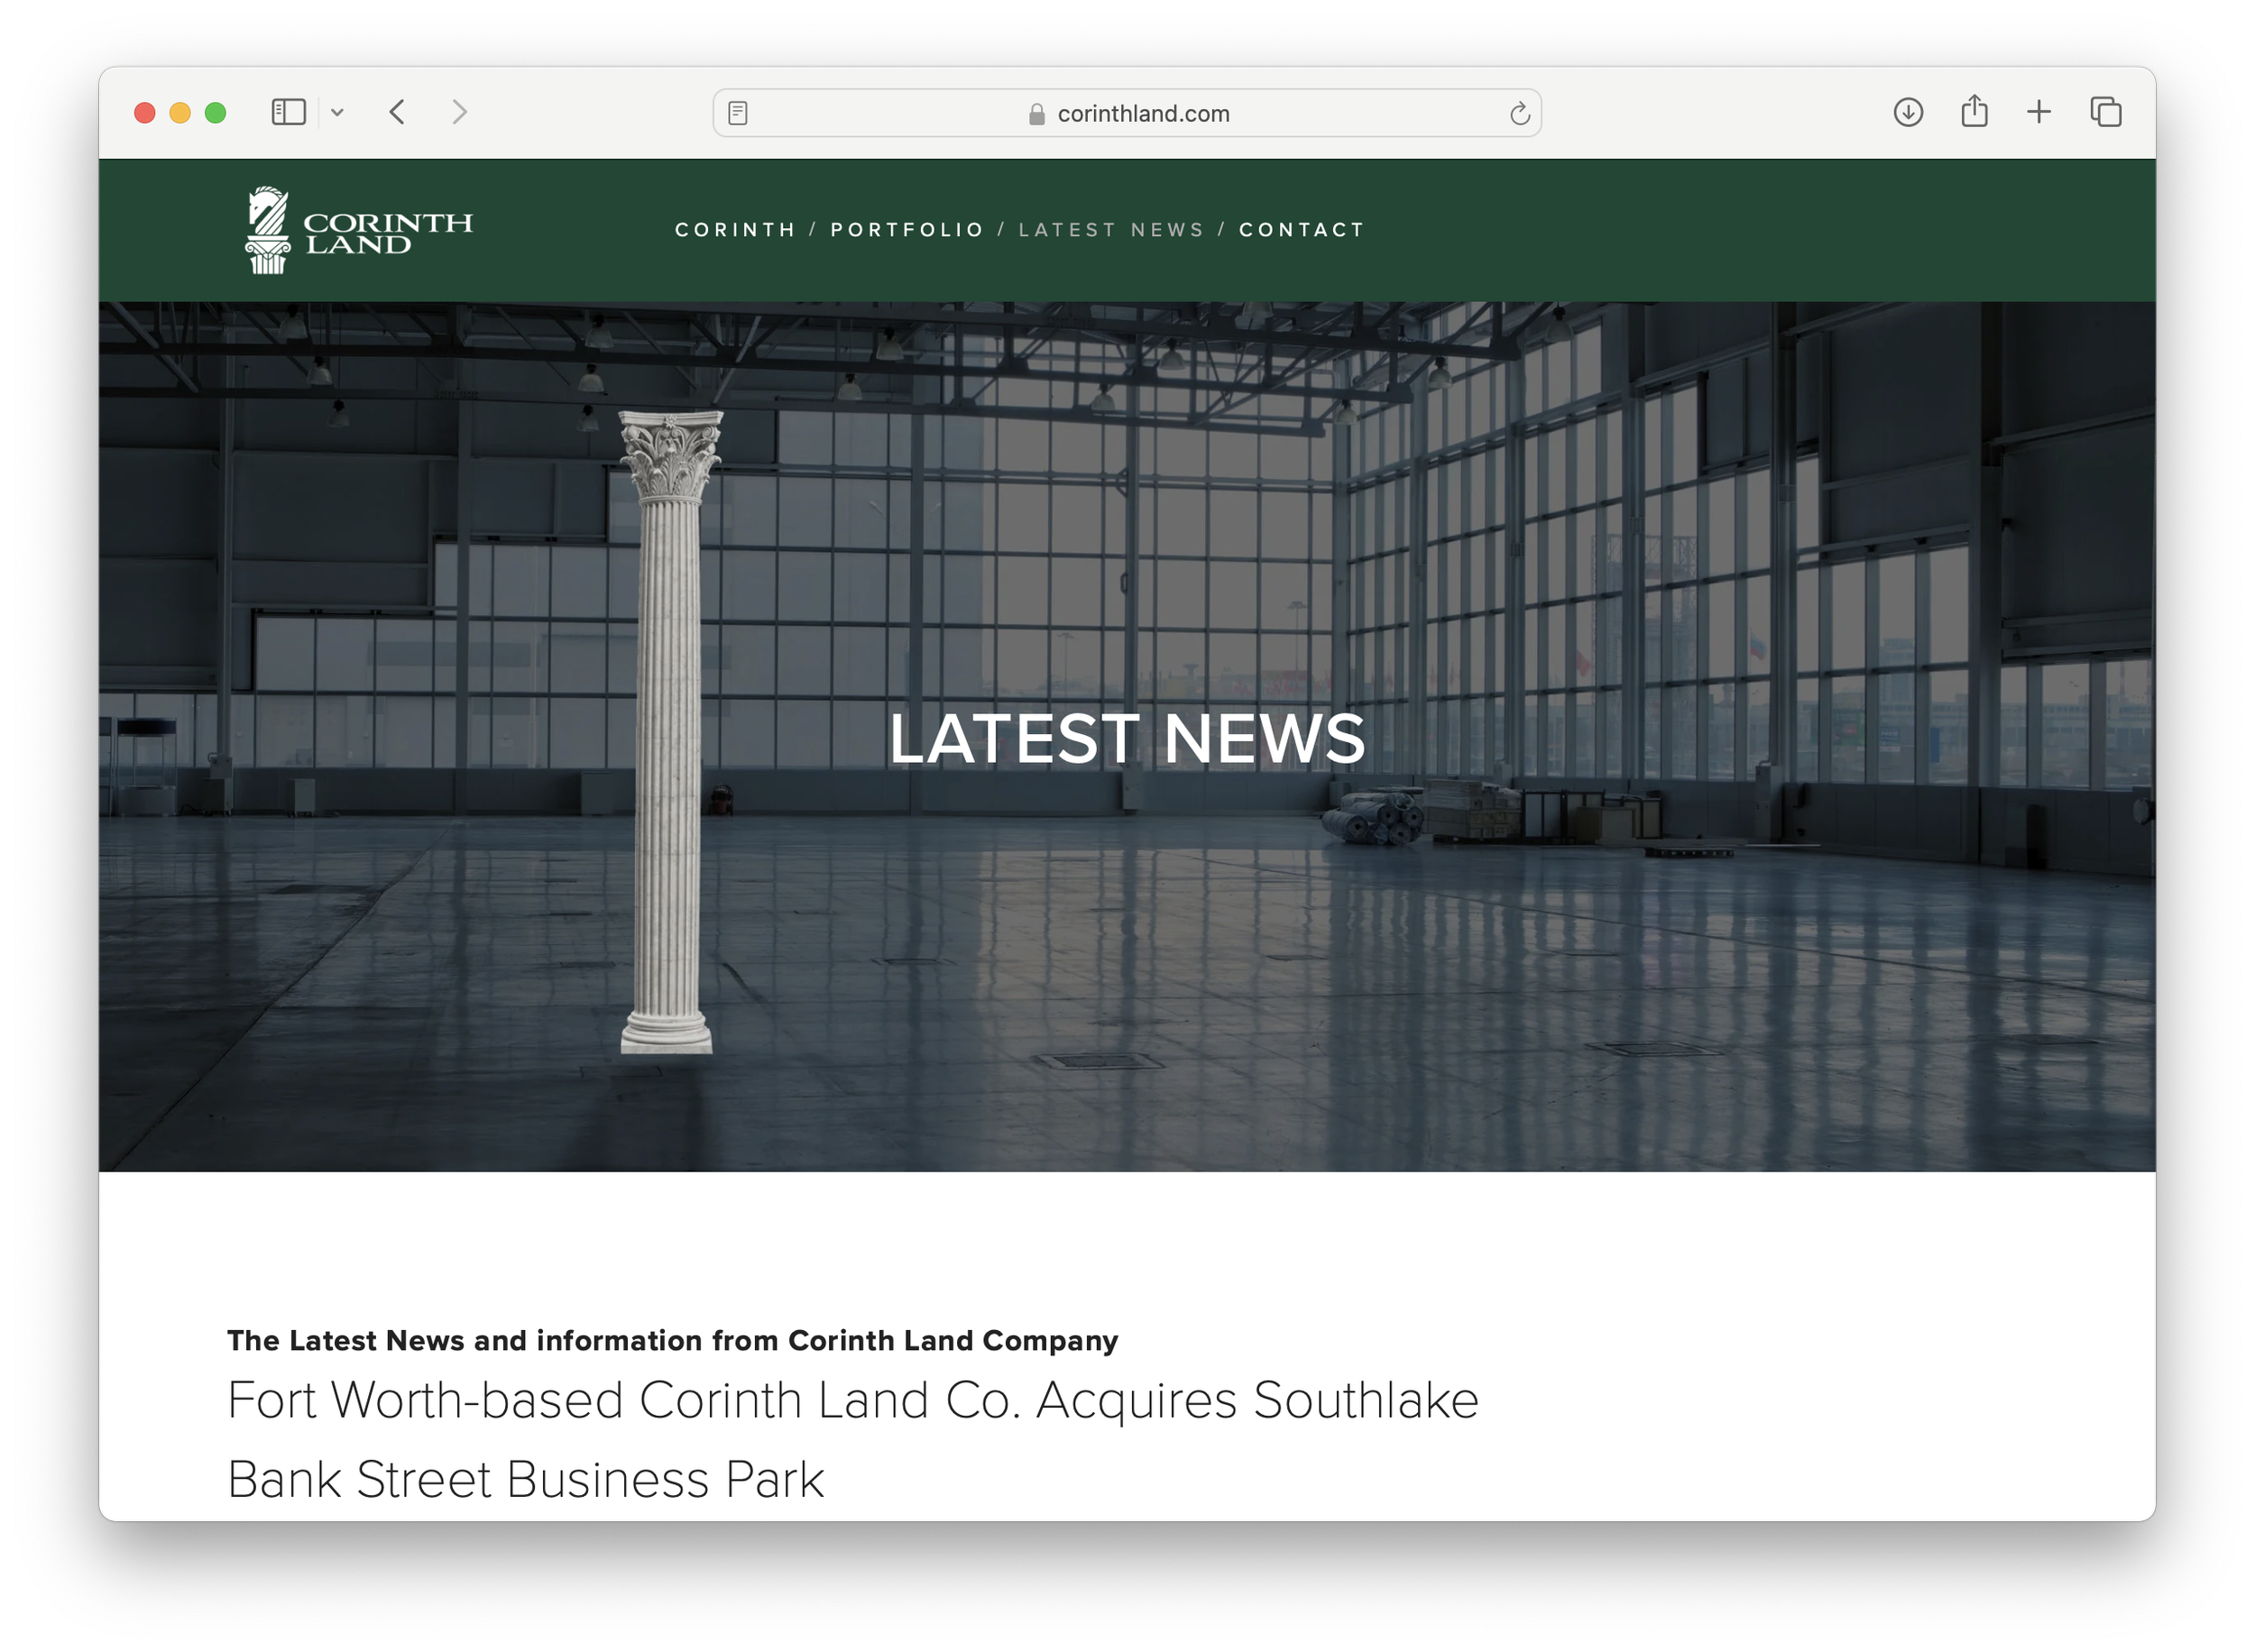
Task: Open the Share icon menu
Action: (x=1974, y=111)
